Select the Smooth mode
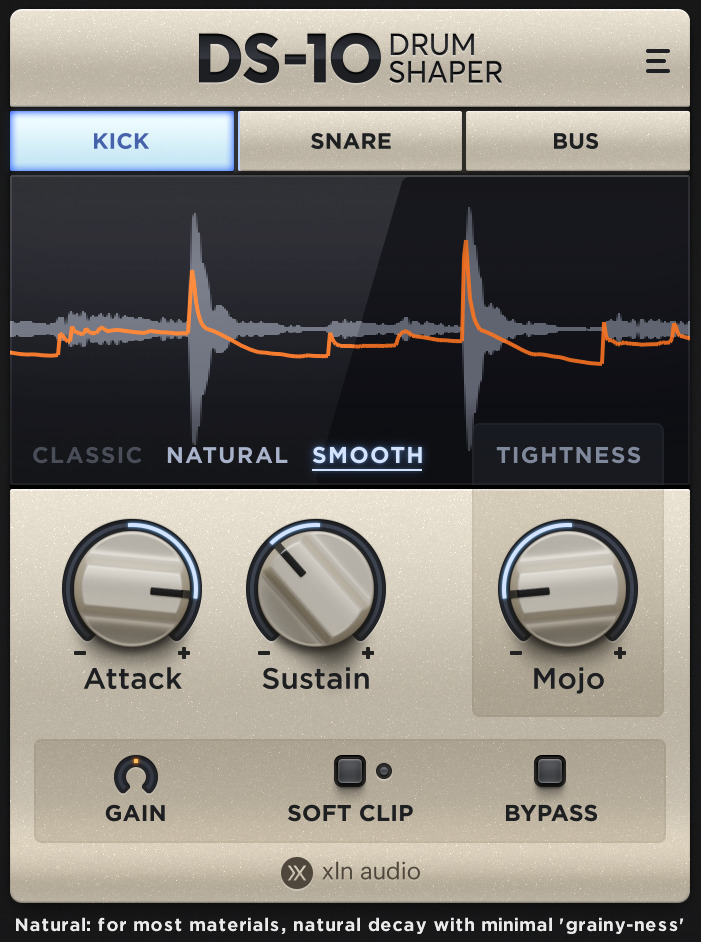The height and width of the screenshot is (942, 701). coord(368,455)
